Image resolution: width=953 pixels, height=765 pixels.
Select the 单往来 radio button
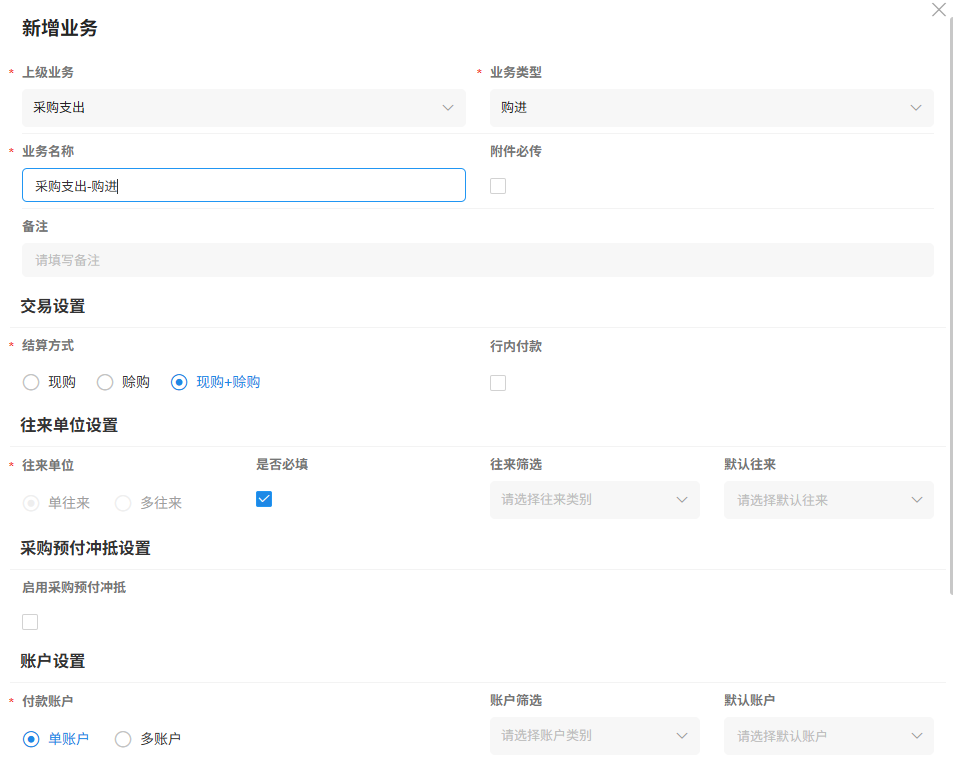click(30, 503)
